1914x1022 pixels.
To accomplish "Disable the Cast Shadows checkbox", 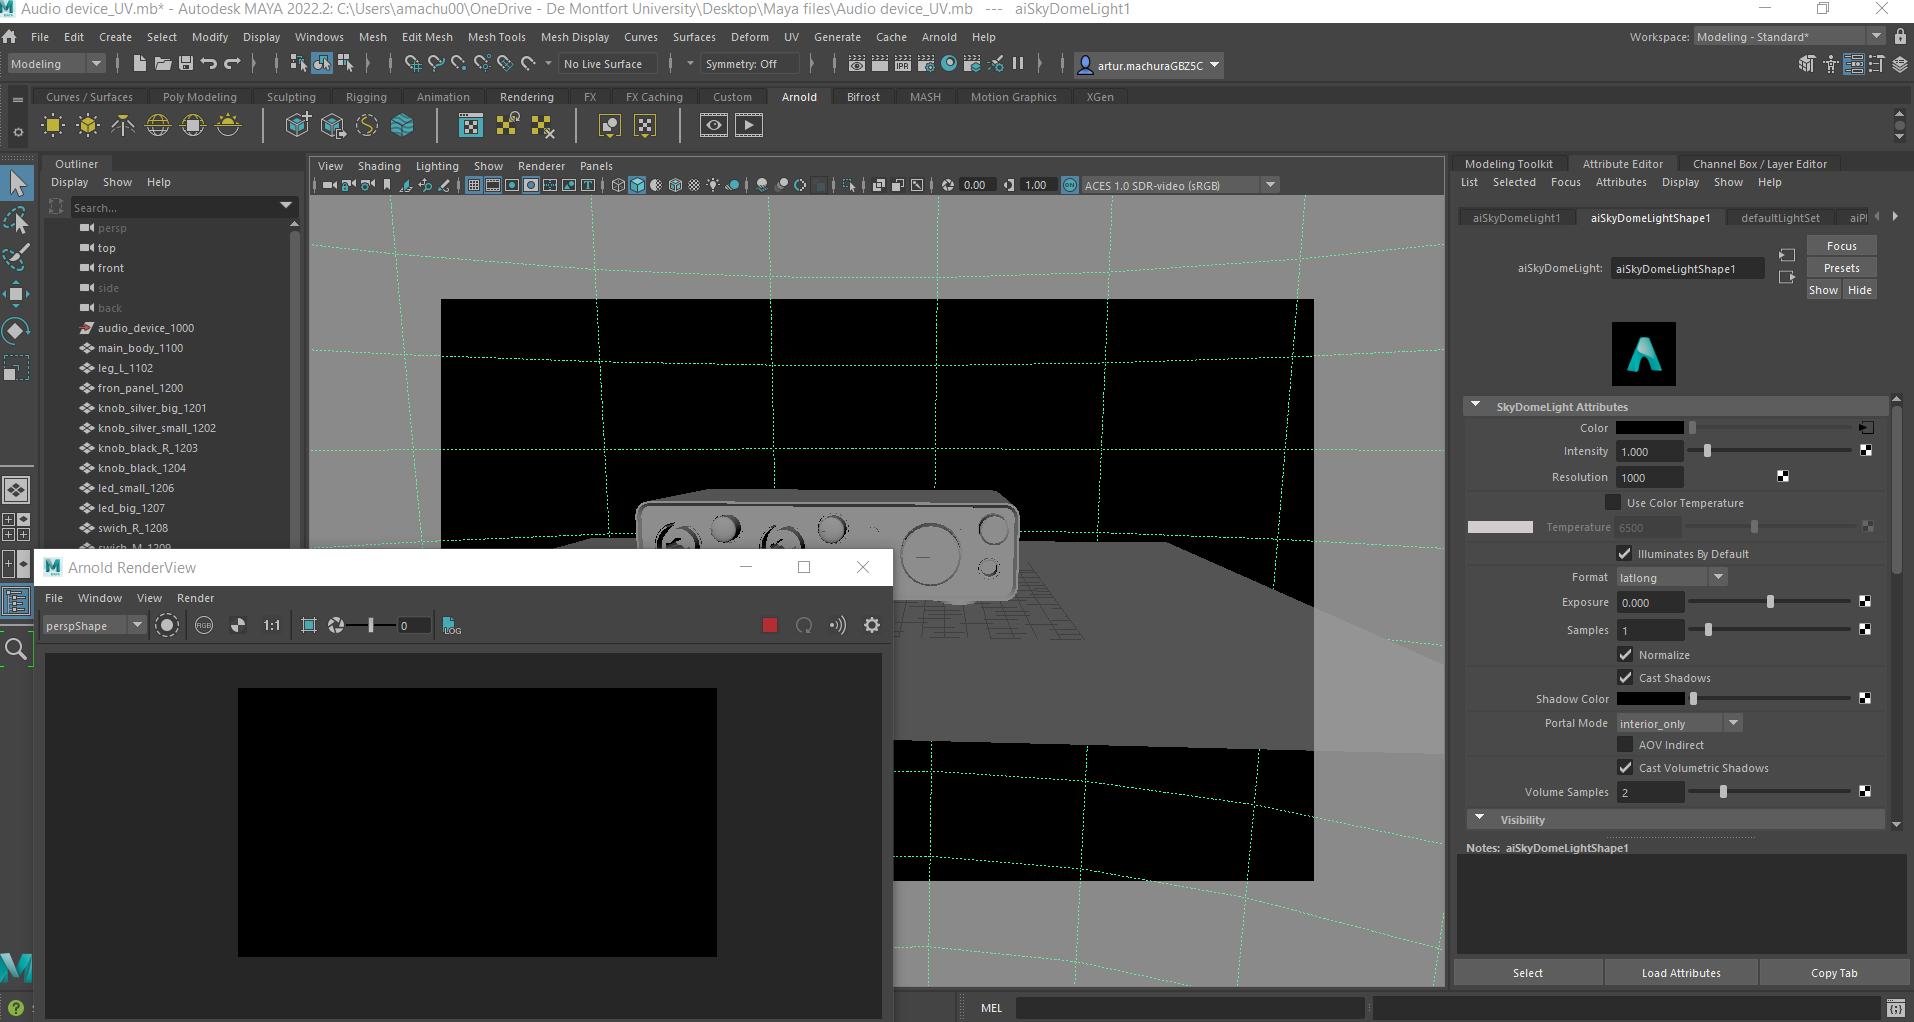I will pos(1625,677).
